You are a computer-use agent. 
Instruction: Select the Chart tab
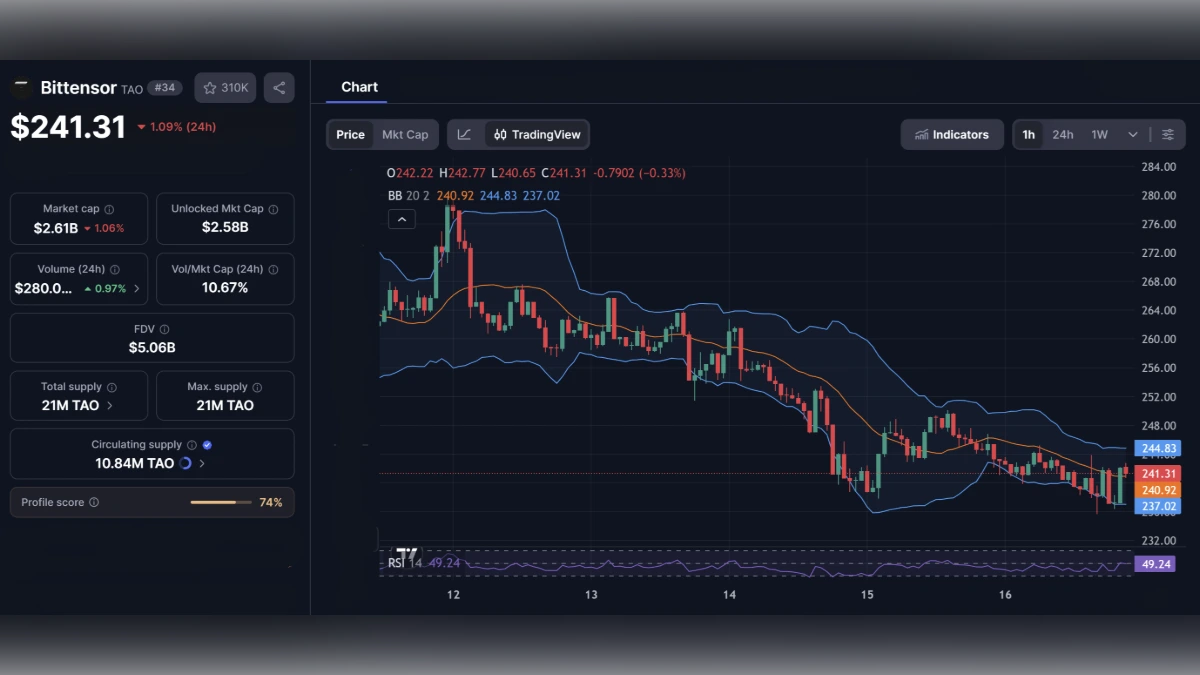[359, 87]
